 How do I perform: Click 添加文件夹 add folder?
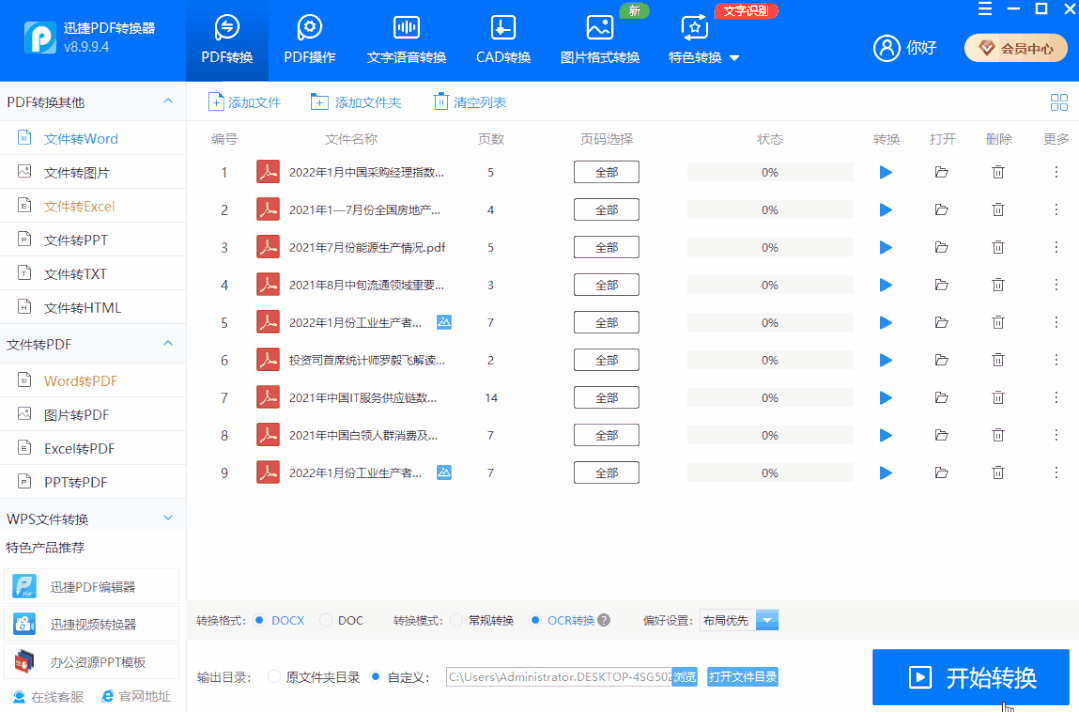[356, 103]
